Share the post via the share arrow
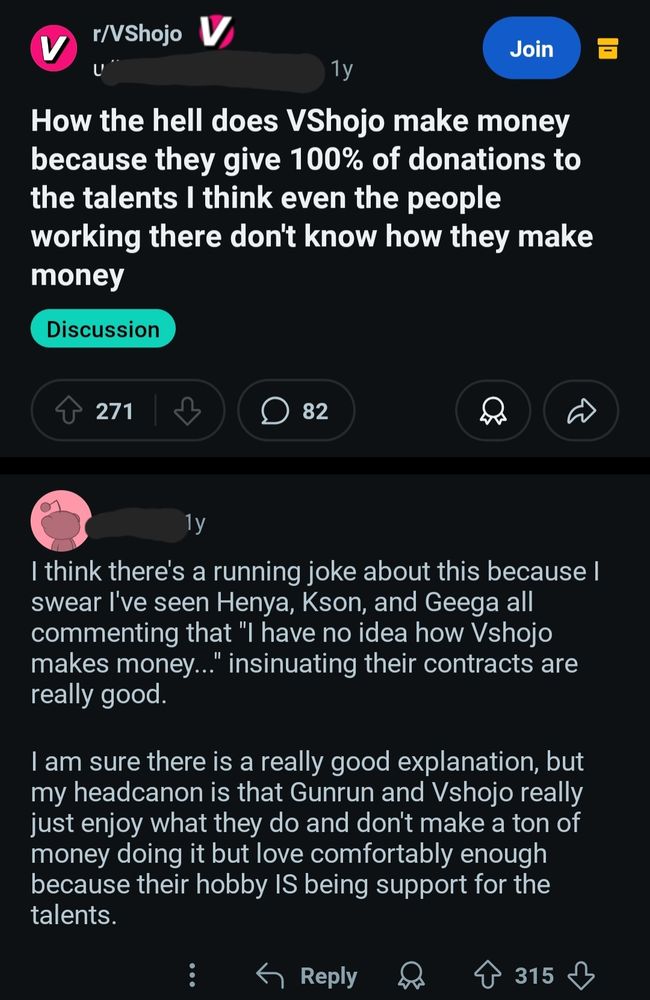650x1000 pixels. click(x=581, y=410)
